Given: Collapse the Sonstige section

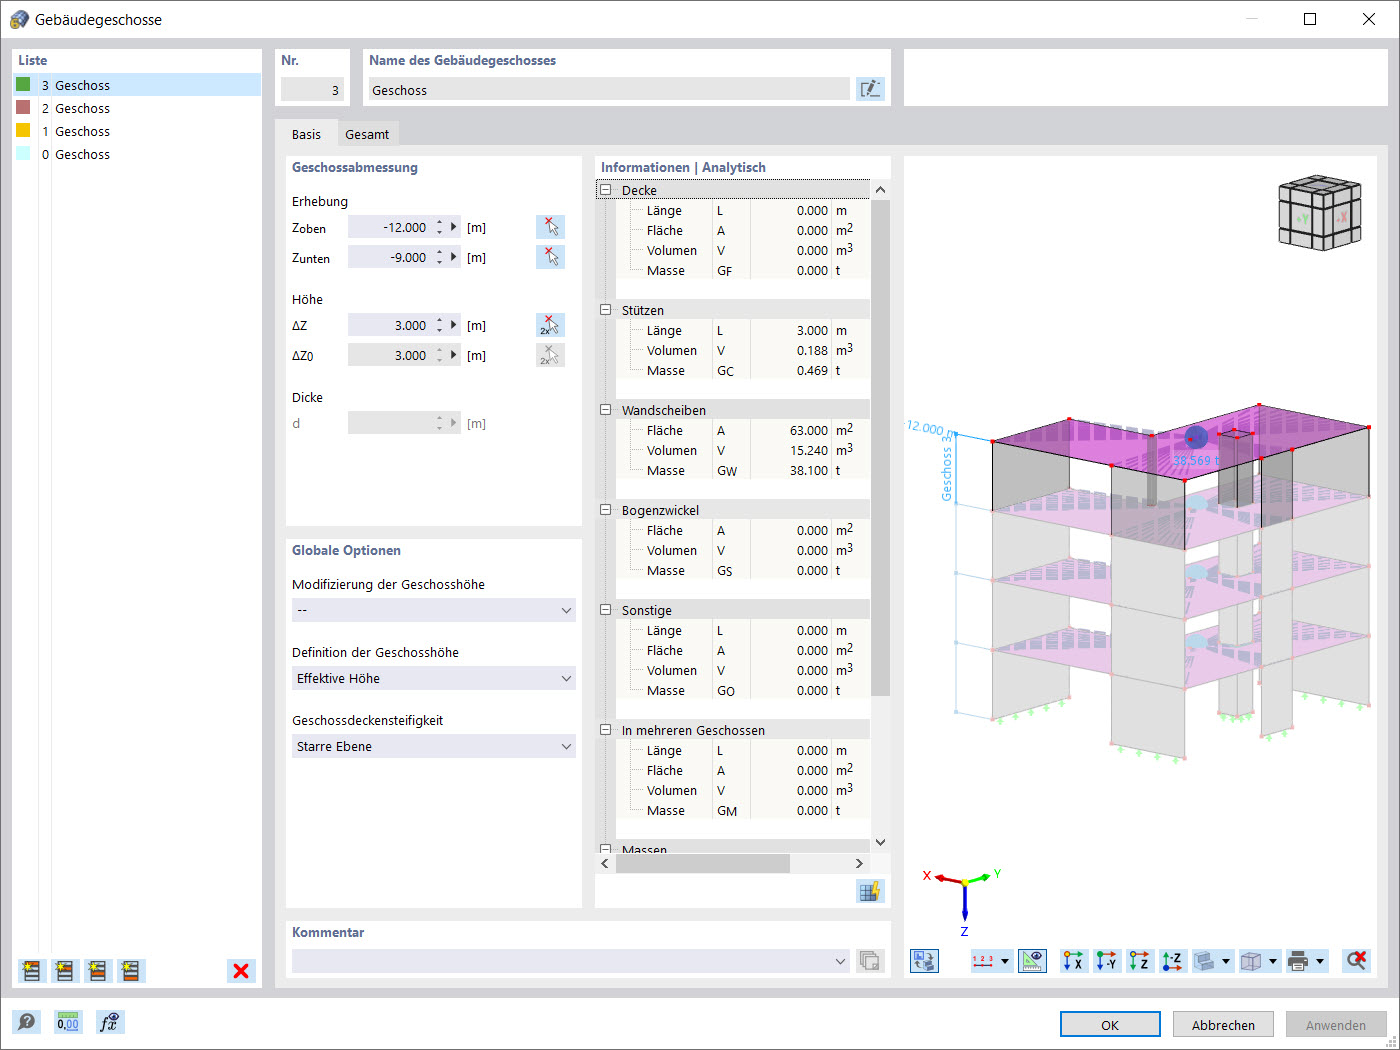Looking at the screenshot, I should click(x=605, y=610).
